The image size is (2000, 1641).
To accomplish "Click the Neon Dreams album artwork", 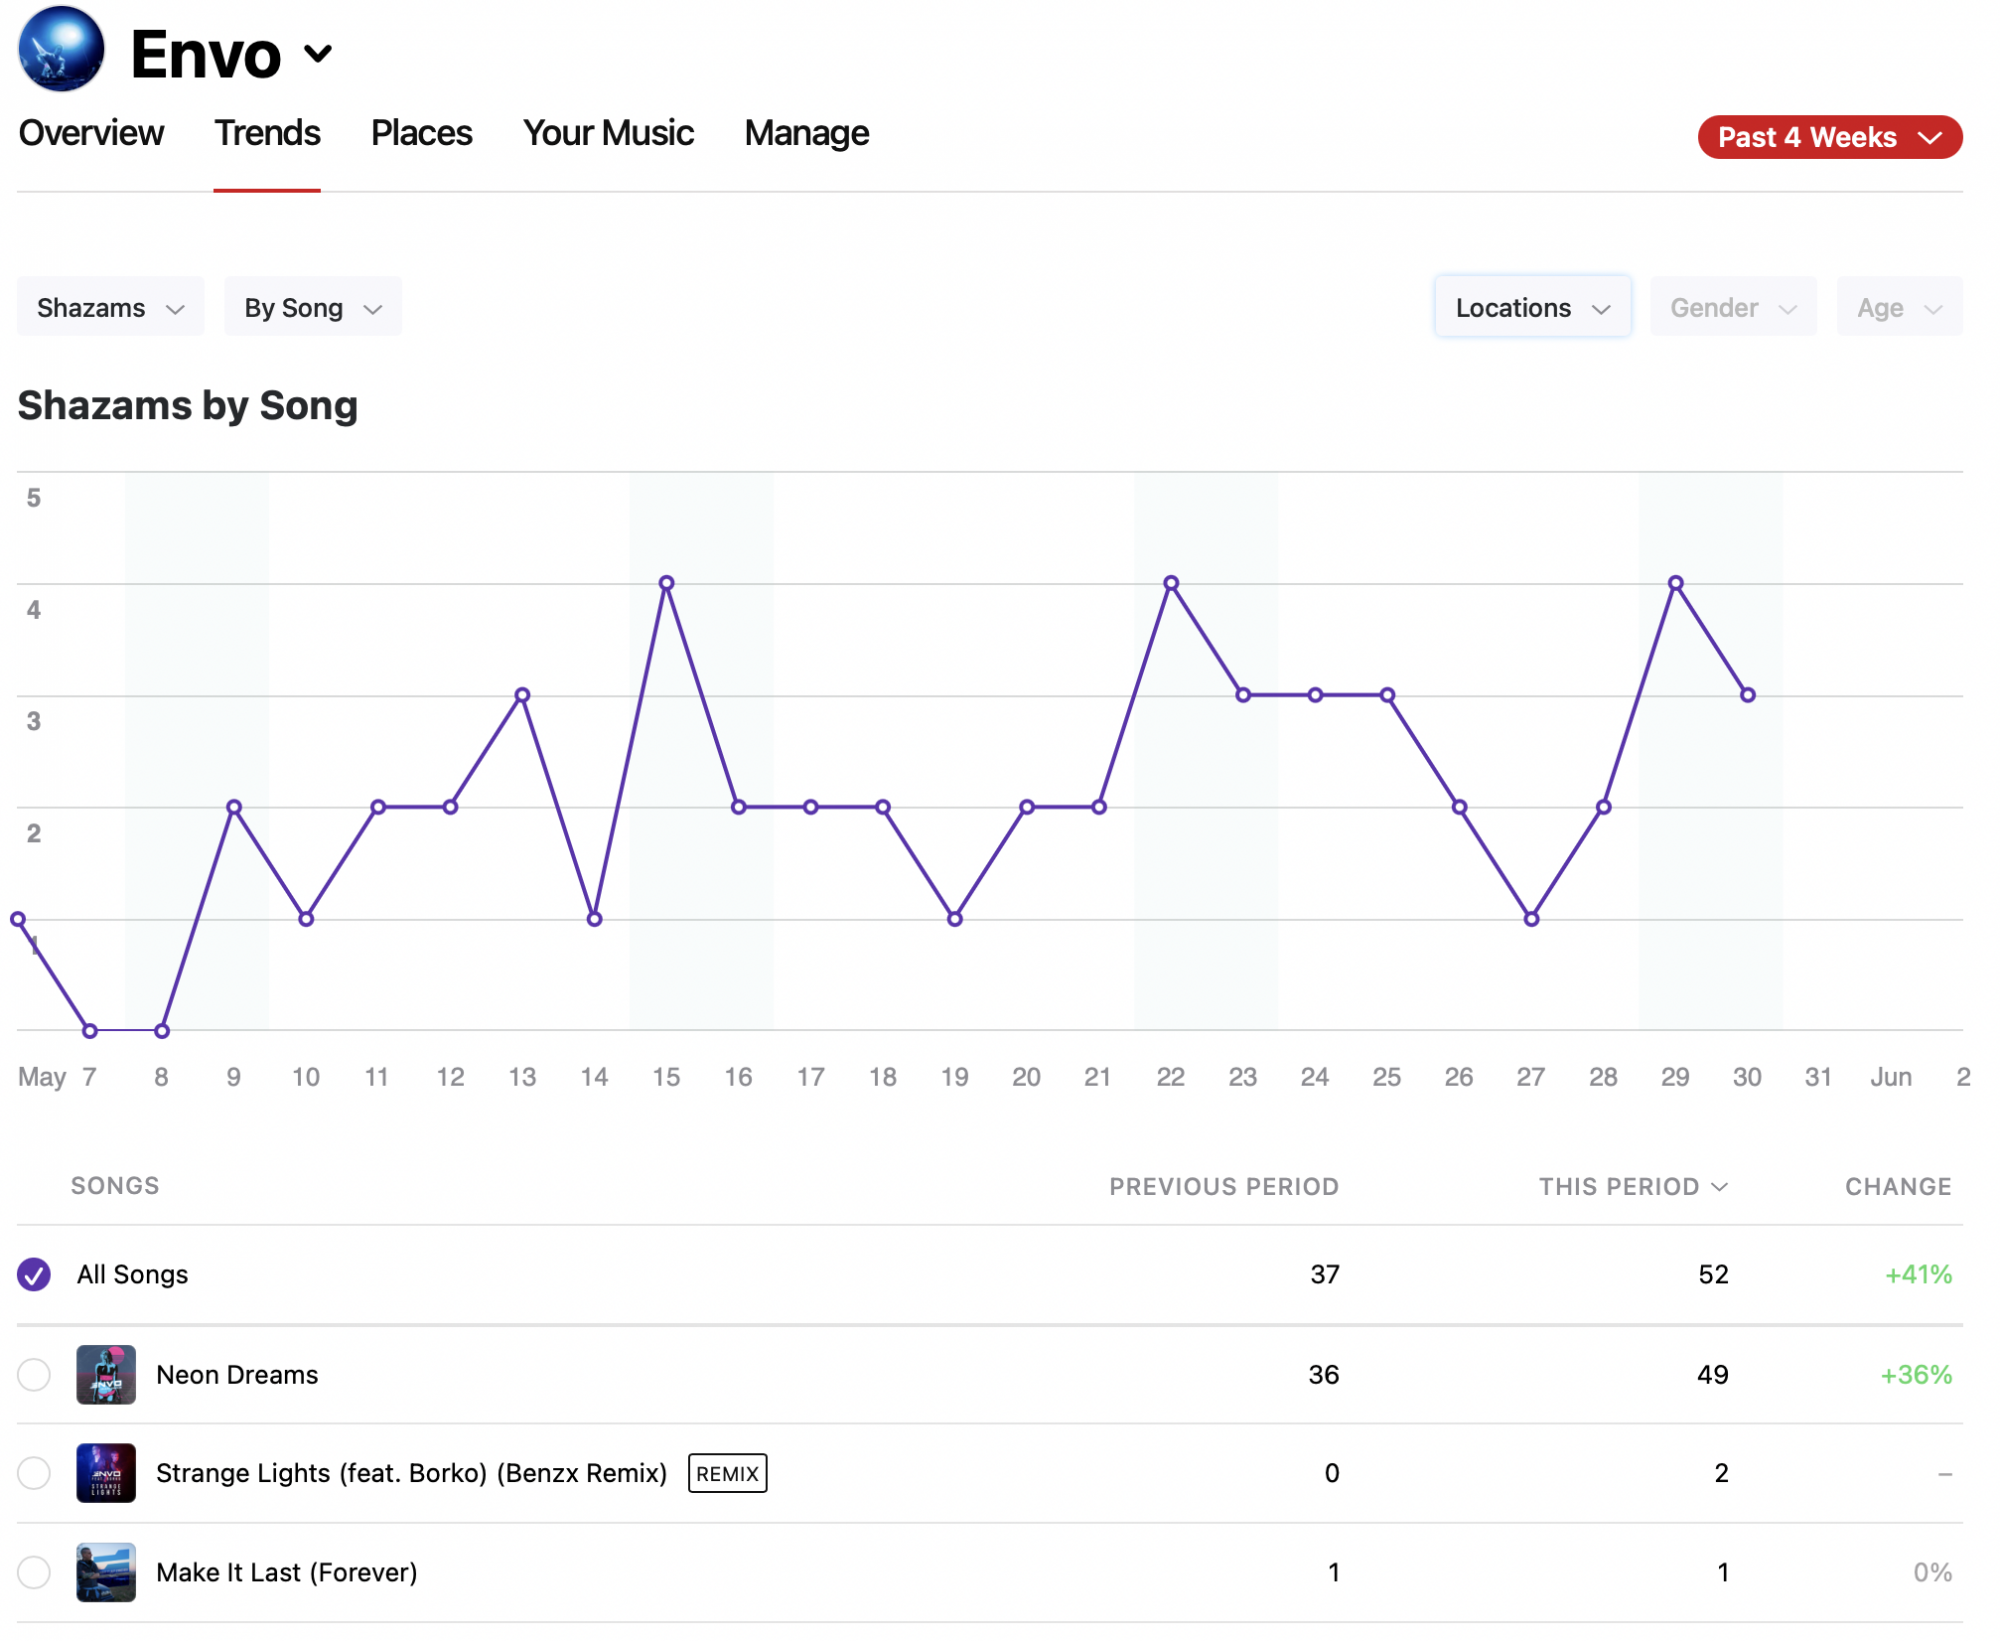I will (106, 1375).
